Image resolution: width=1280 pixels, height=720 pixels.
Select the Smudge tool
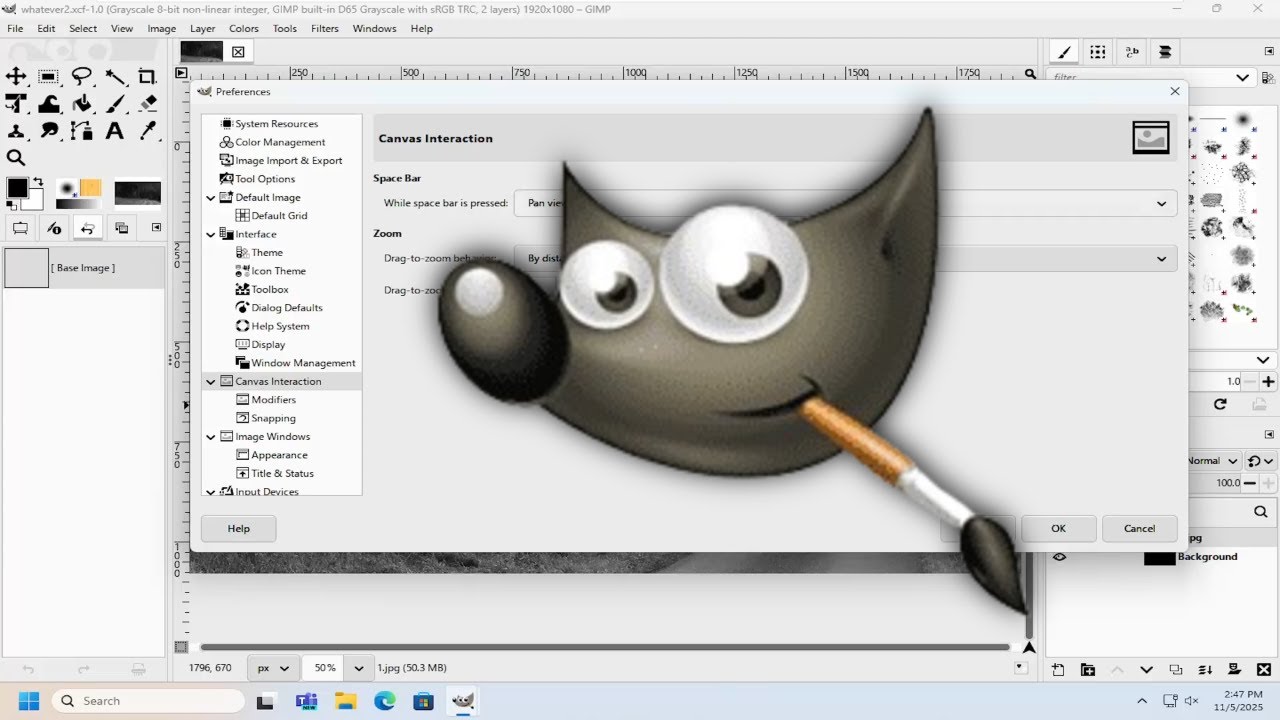point(48,130)
